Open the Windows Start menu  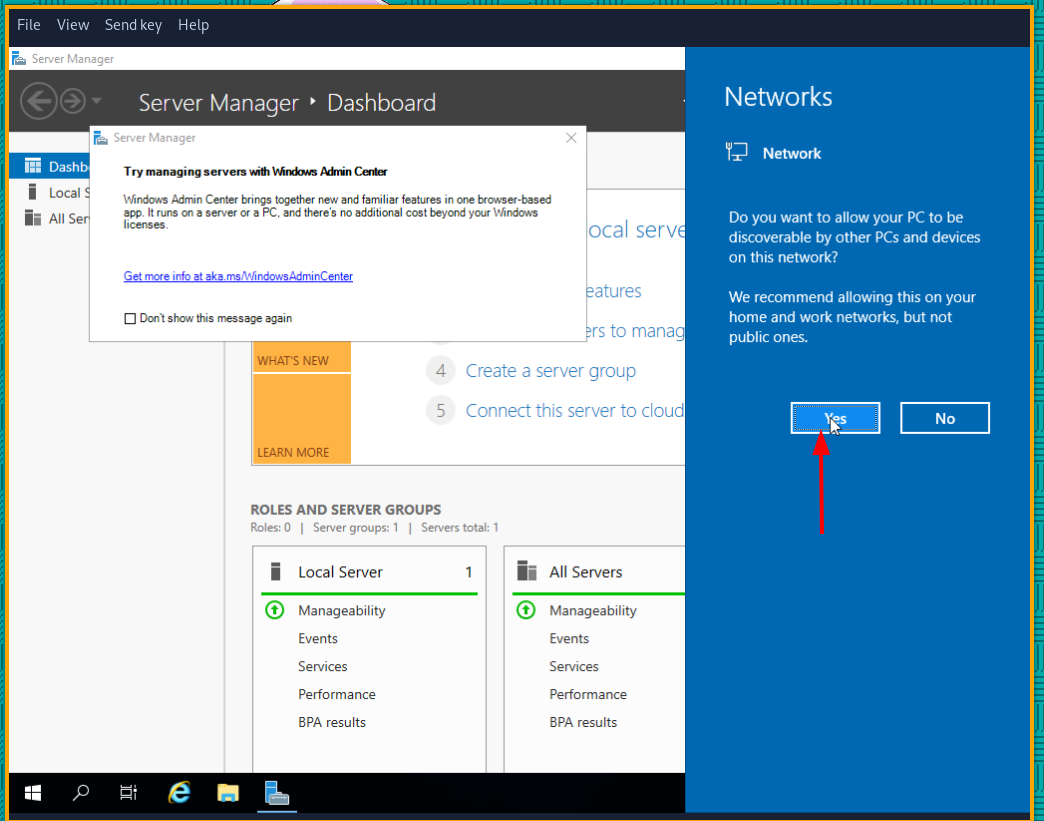point(33,793)
